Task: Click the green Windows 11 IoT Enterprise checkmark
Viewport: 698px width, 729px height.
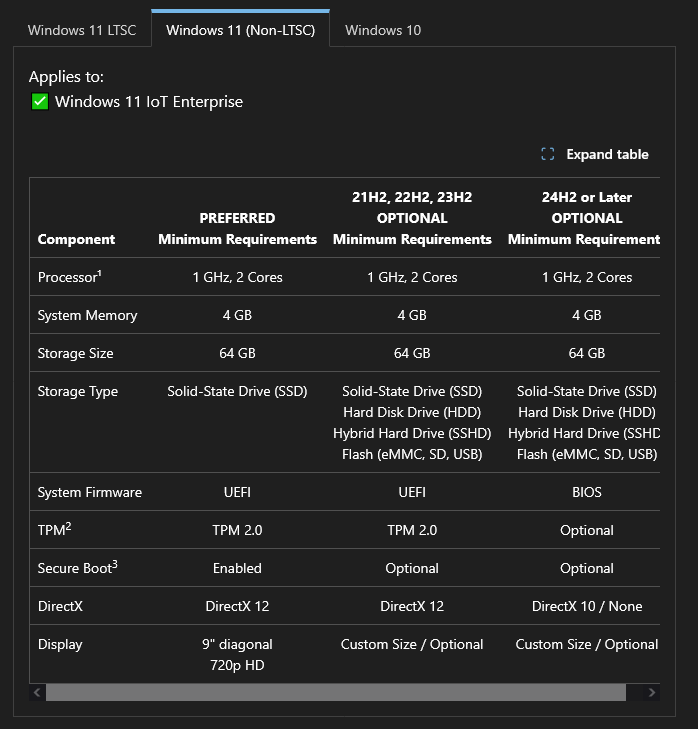Action: click(x=40, y=101)
